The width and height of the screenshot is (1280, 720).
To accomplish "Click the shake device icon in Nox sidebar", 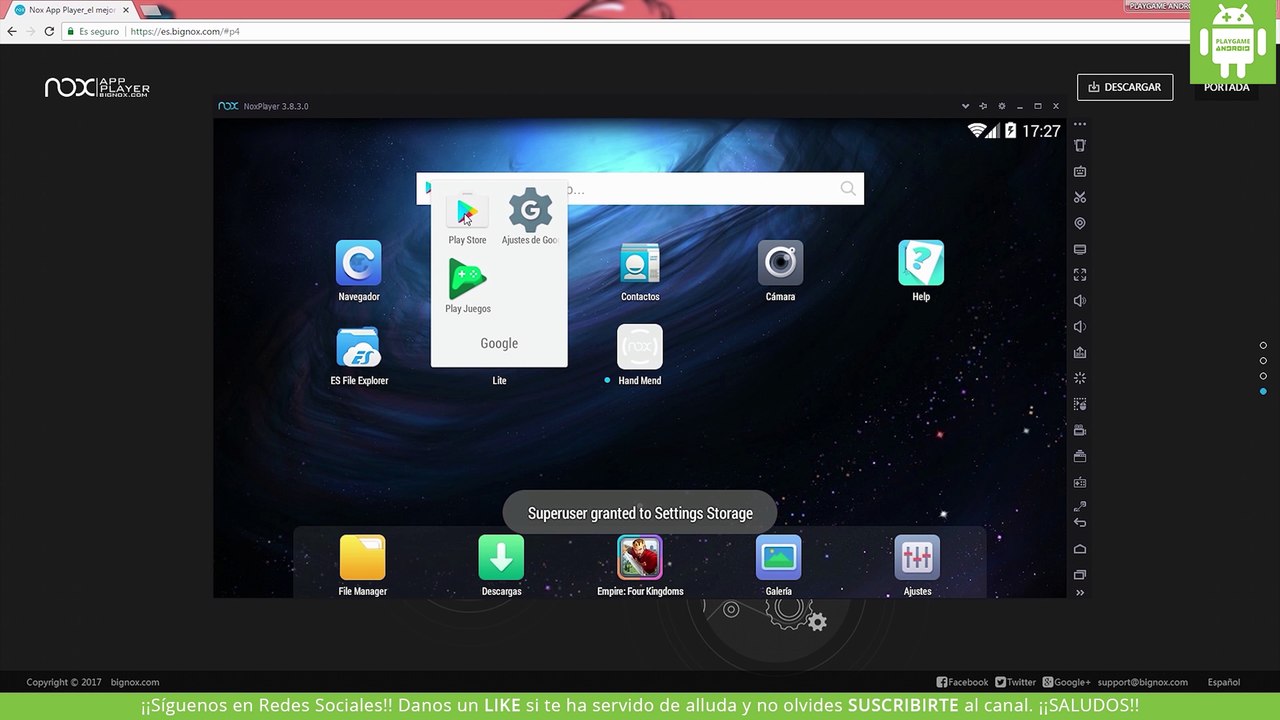I will 1080,146.
